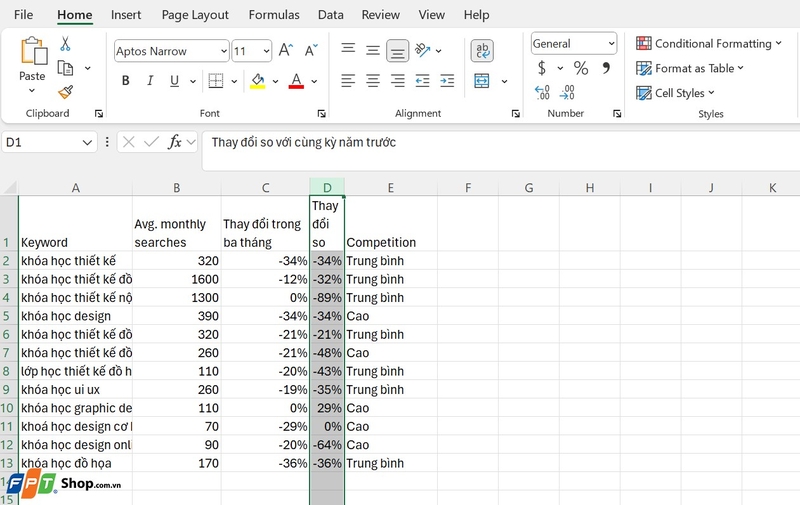Open the Data tab

(x=331, y=15)
